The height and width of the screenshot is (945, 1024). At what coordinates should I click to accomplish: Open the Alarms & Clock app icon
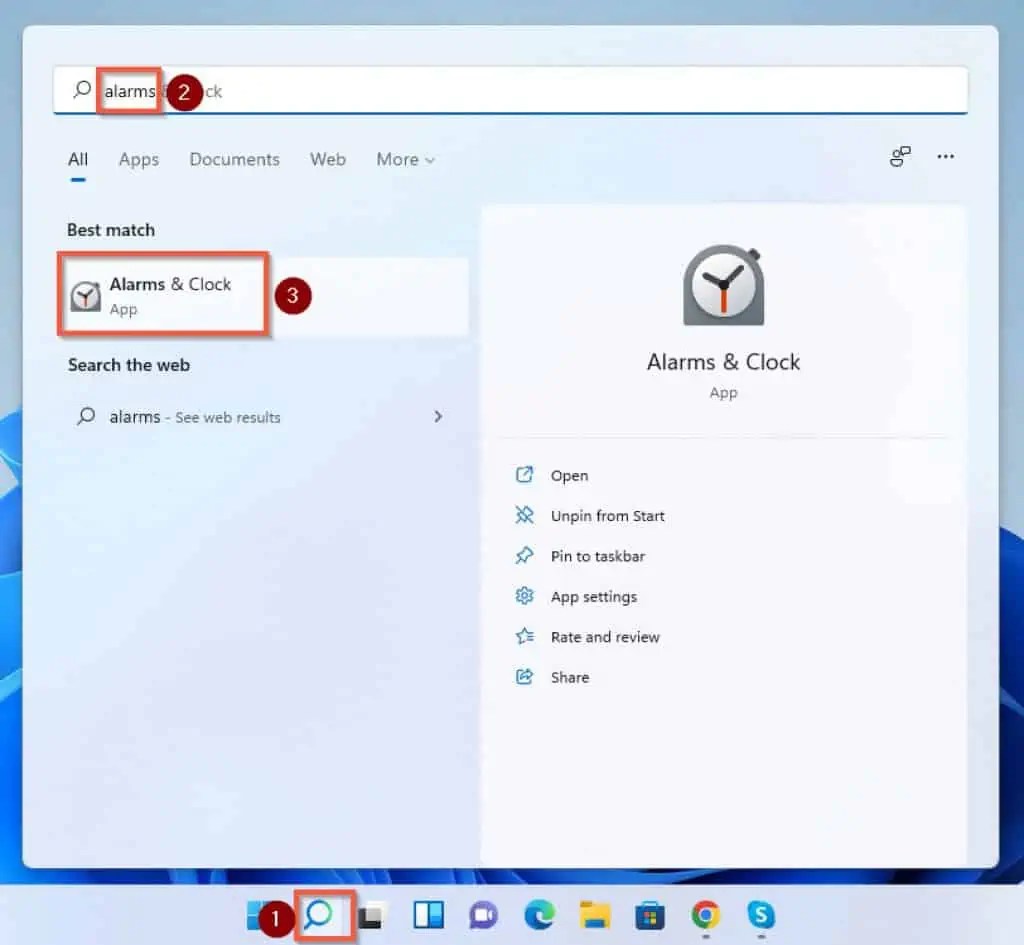point(723,283)
